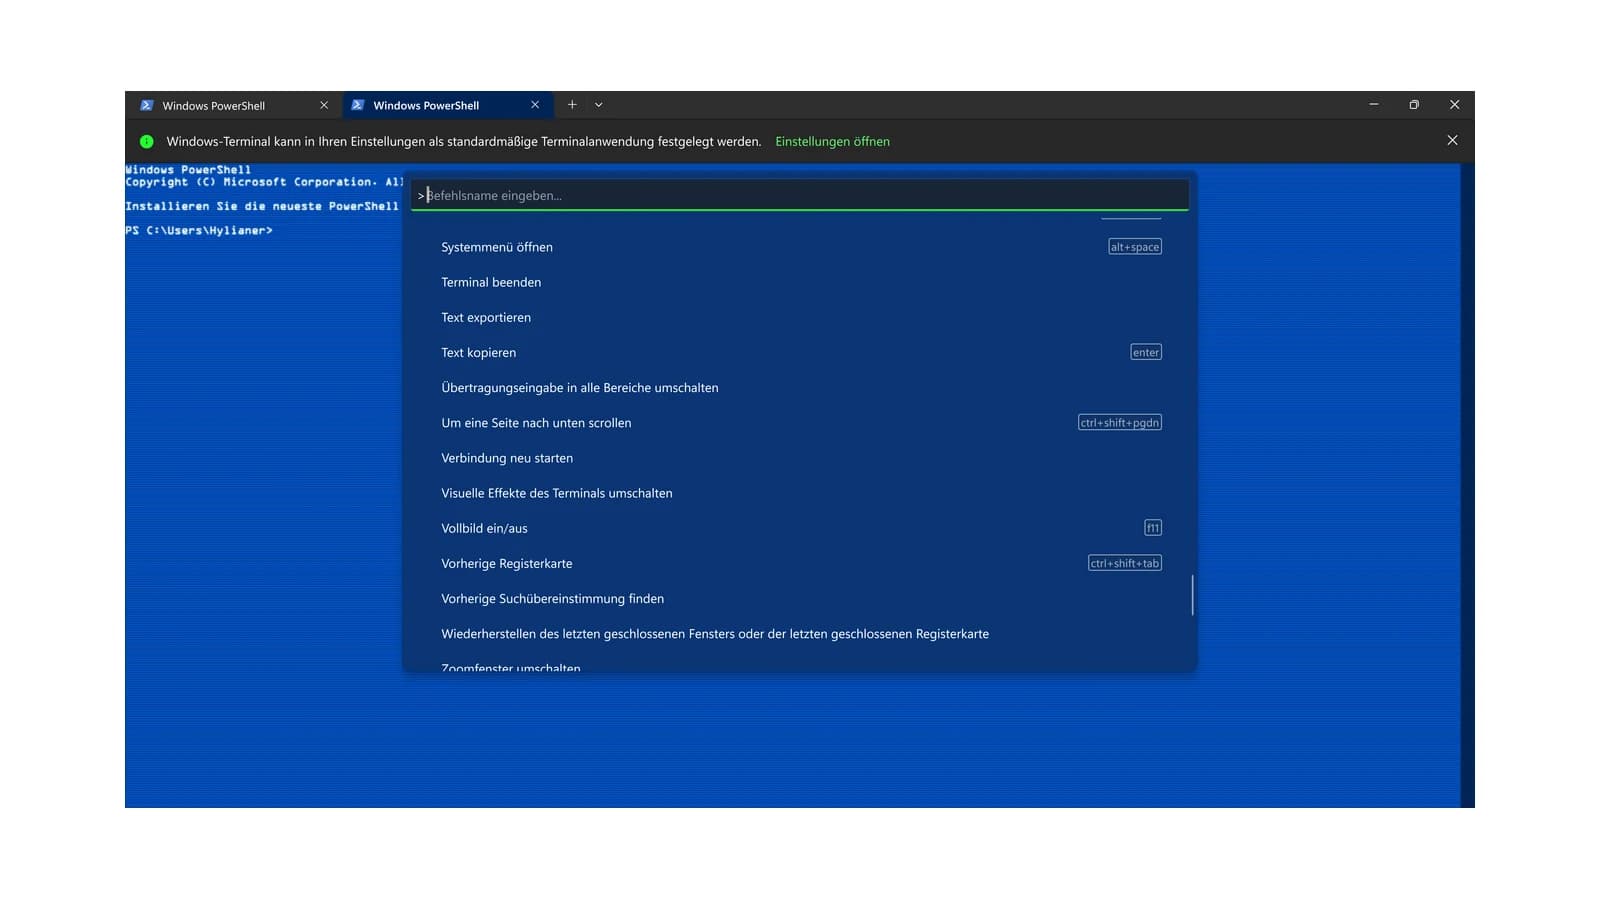Select 'Vollbild ein/aus' command
1600x900 pixels.
pyautogui.click(x=800, y=528)
